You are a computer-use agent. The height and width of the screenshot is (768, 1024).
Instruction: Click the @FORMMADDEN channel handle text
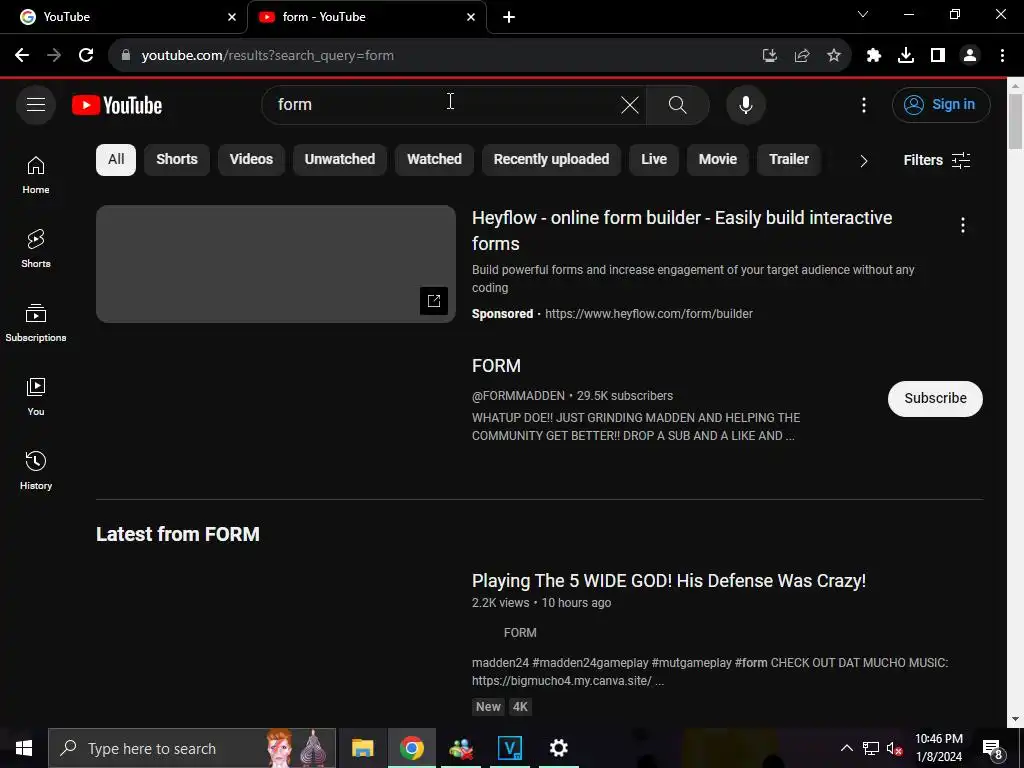coord(518,396)
